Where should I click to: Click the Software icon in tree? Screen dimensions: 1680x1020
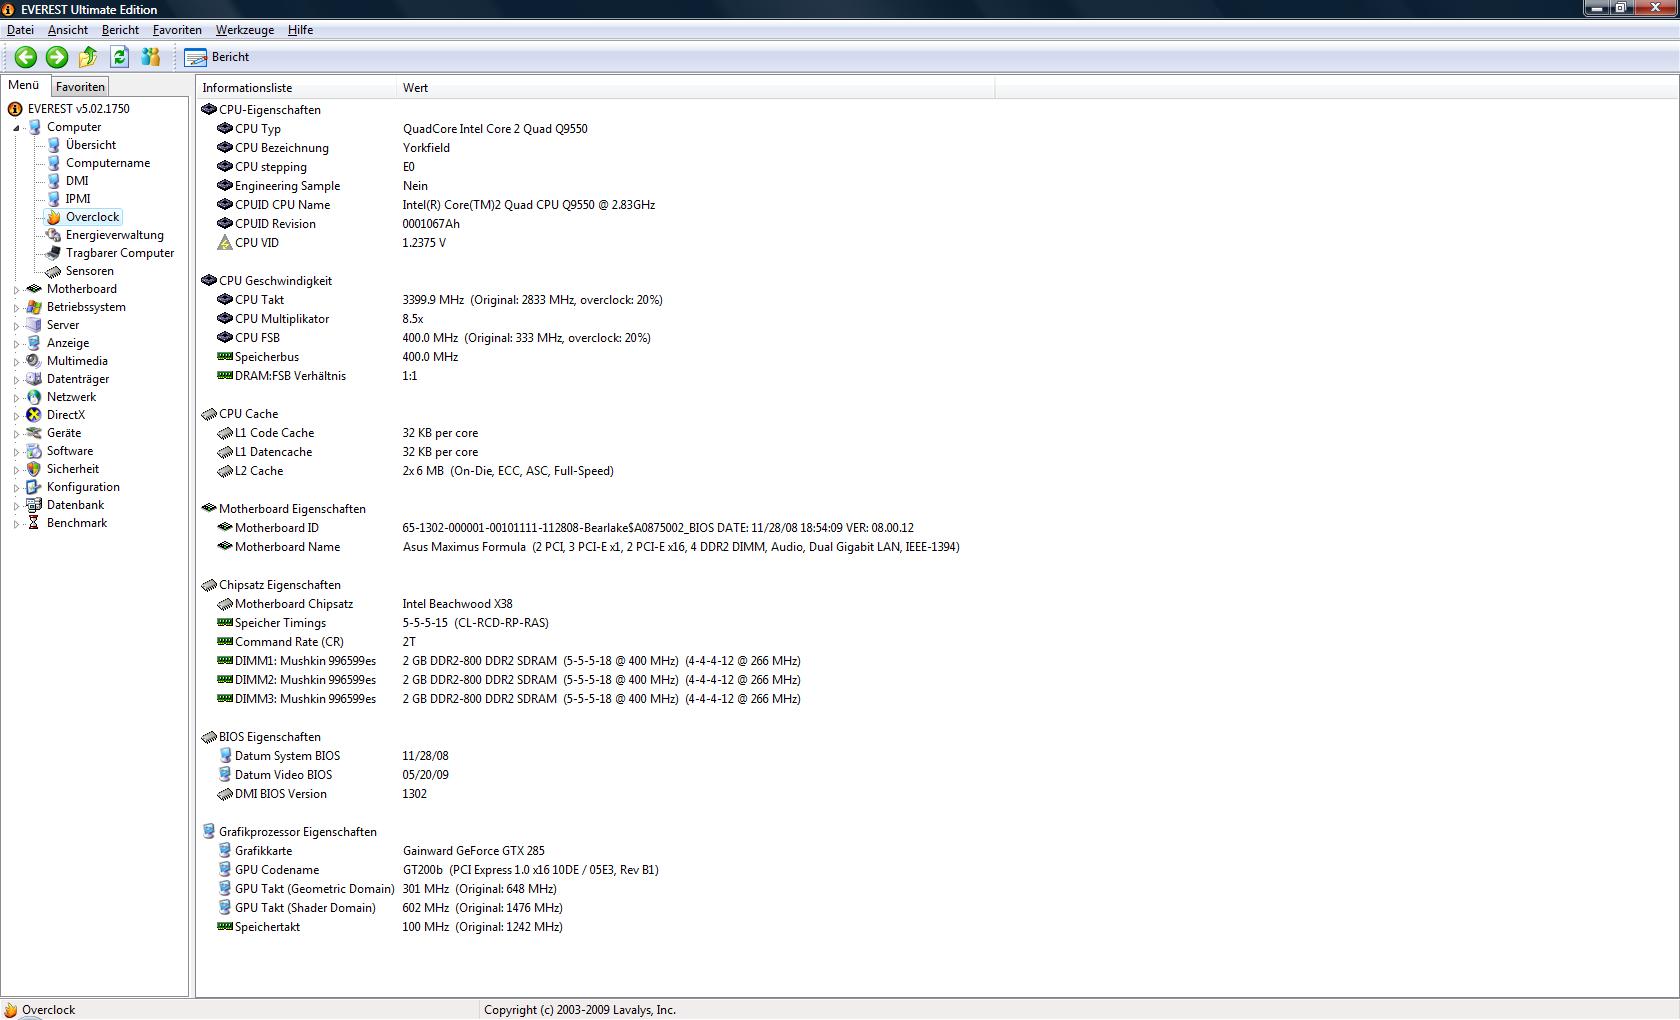pos(34,451)
